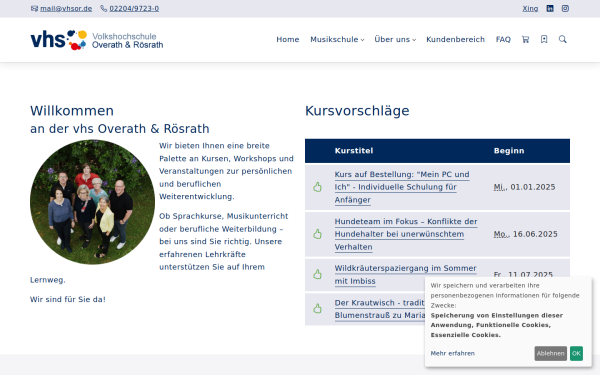Image resolution: width=600 pixels, height=375 pixels.
Task: Click thumbs-up icon for Hundeteam im Fokus course
Action: pos(317,234)
